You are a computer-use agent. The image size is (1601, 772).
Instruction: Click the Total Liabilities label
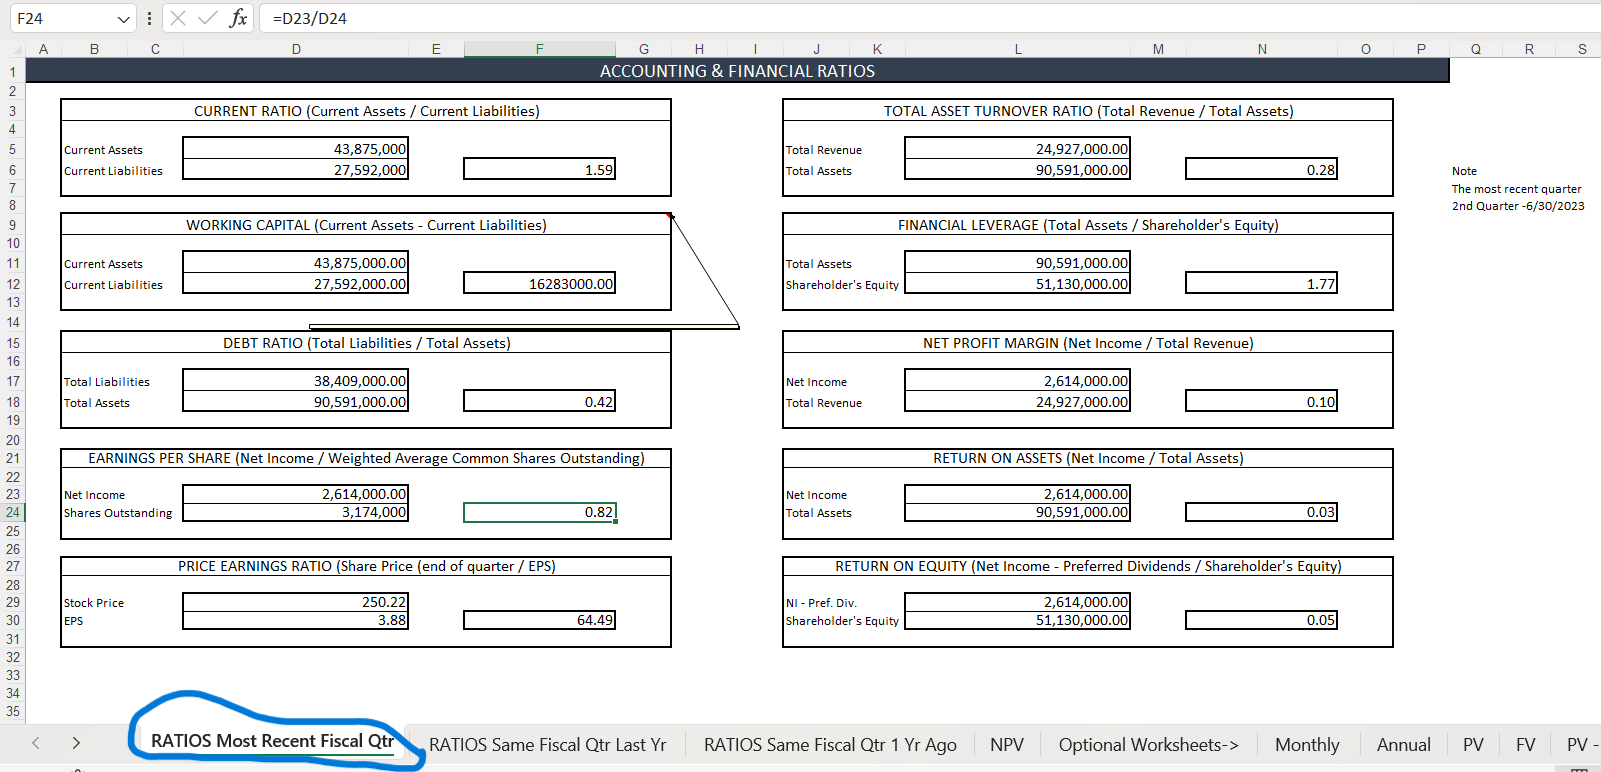pos(107,382)
